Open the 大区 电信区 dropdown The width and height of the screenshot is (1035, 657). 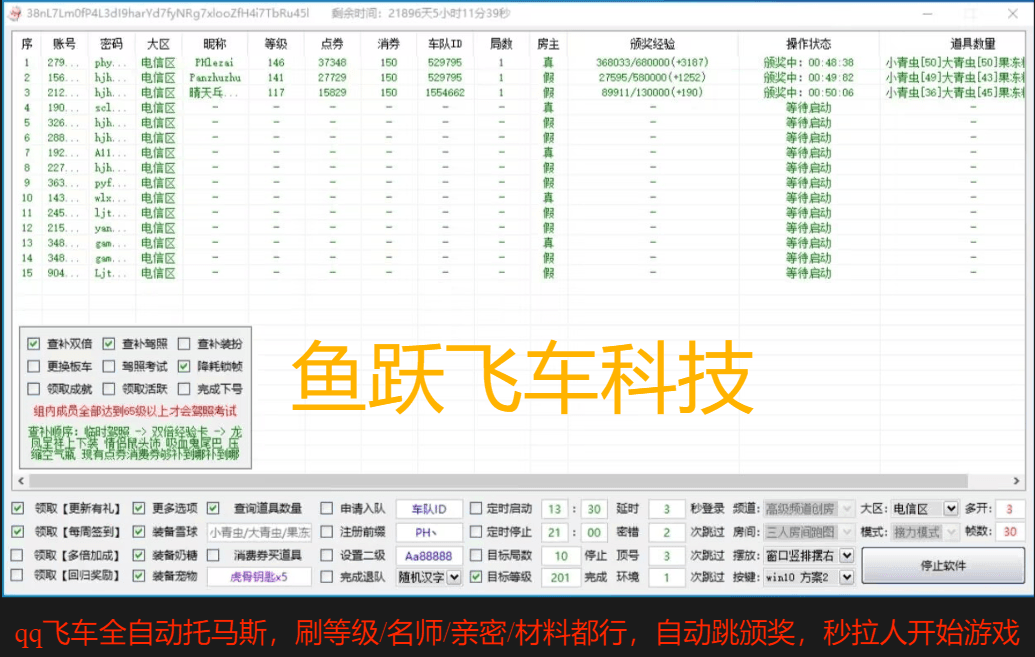(924, 508)
